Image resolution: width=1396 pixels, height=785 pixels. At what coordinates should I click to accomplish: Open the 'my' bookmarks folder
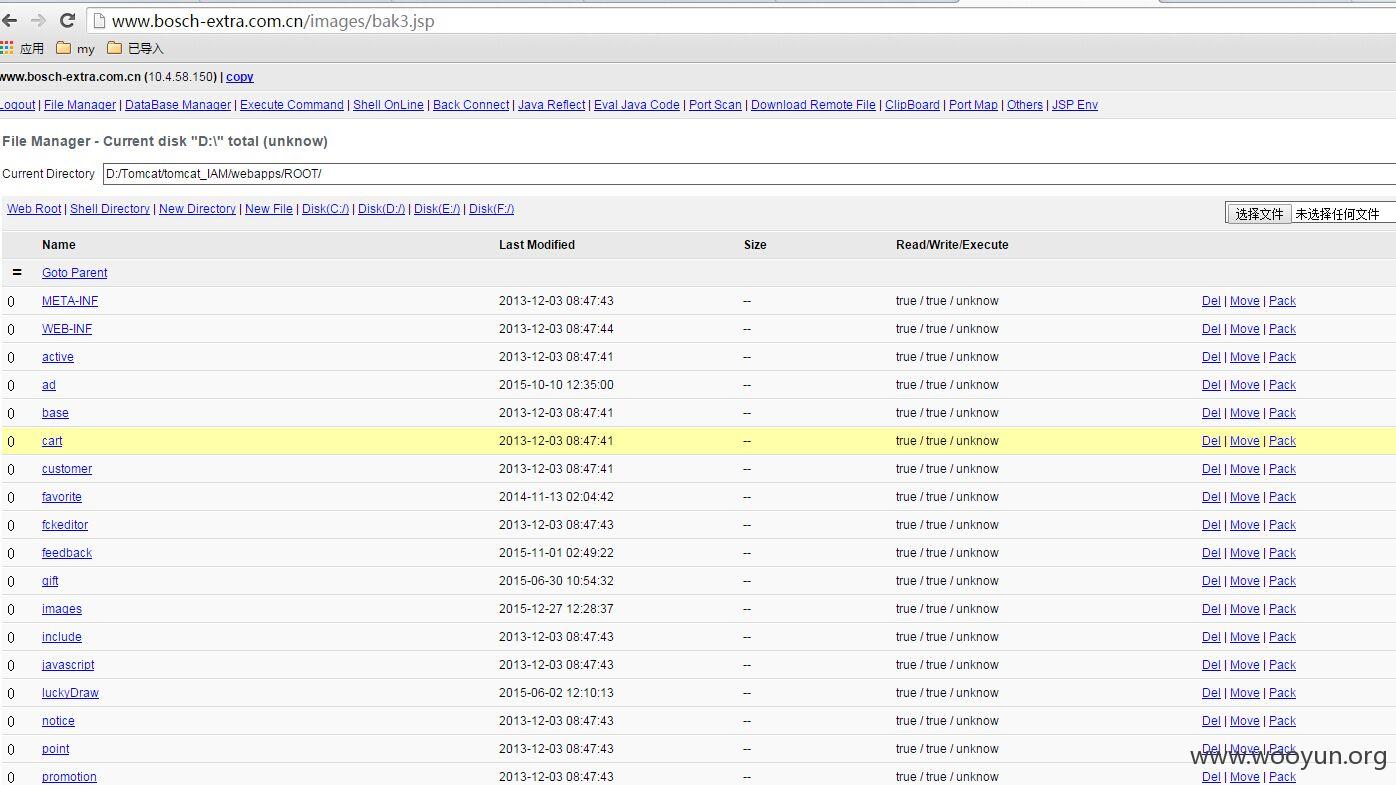(x=76, y=48)
